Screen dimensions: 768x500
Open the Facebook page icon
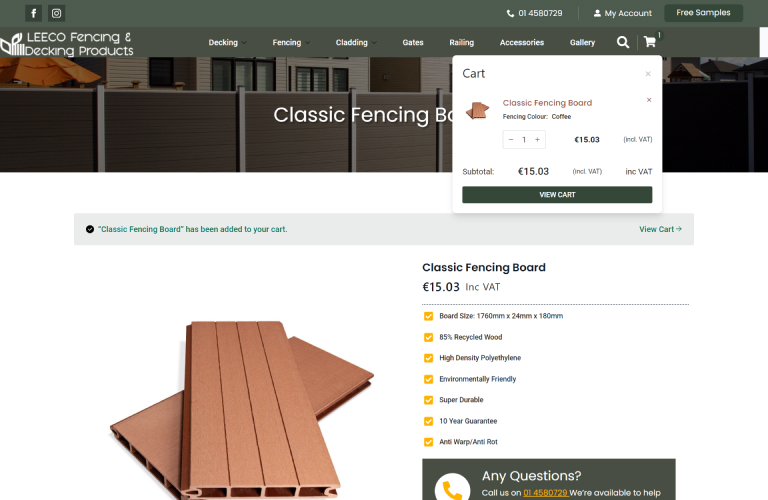coord(33,13)
